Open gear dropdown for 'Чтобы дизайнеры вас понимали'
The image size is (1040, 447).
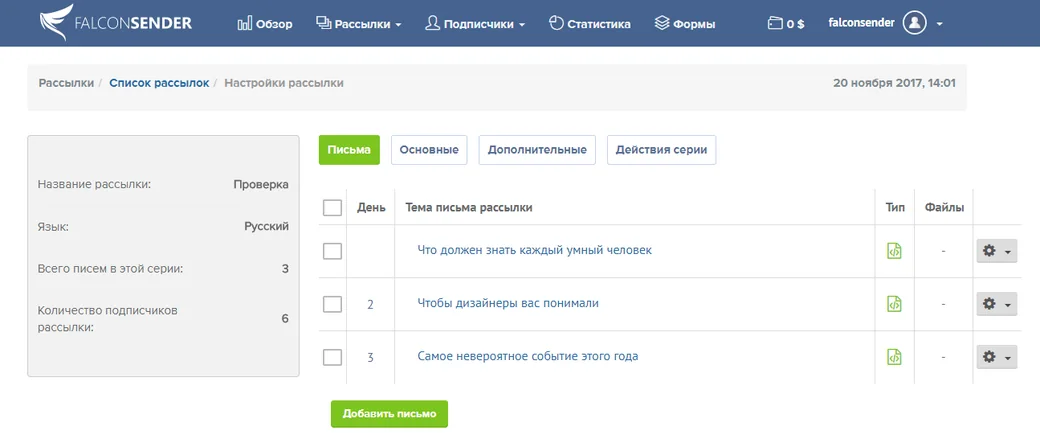[x=996, y=304]
